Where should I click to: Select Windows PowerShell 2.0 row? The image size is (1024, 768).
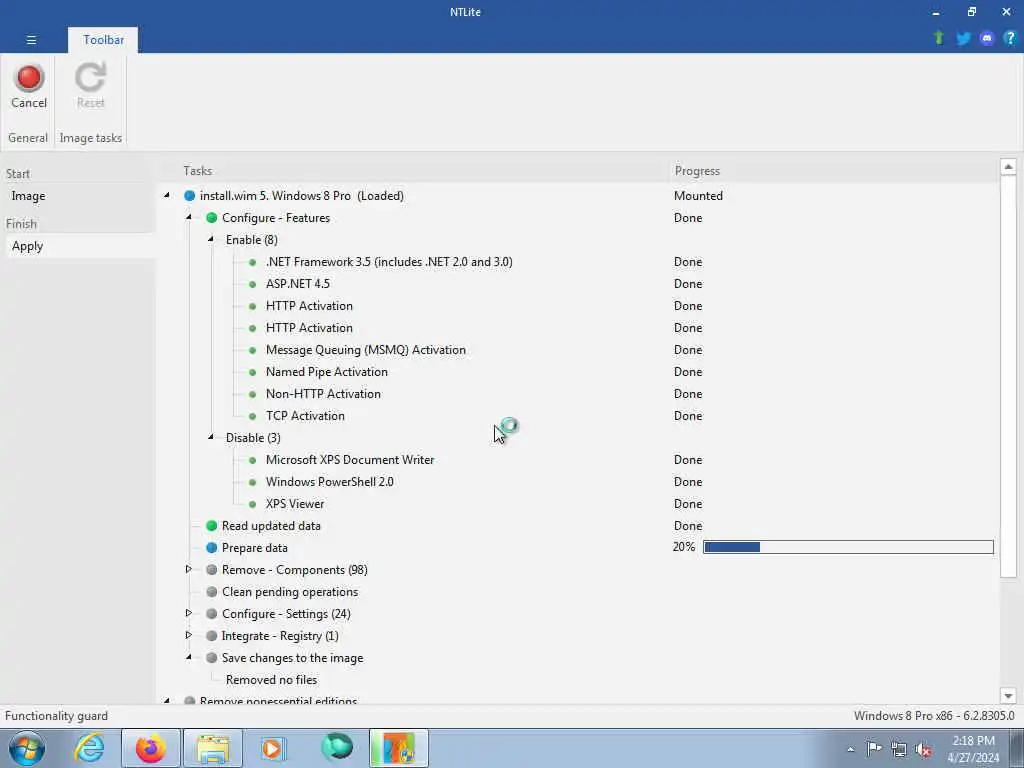click(x=330, y=482)
